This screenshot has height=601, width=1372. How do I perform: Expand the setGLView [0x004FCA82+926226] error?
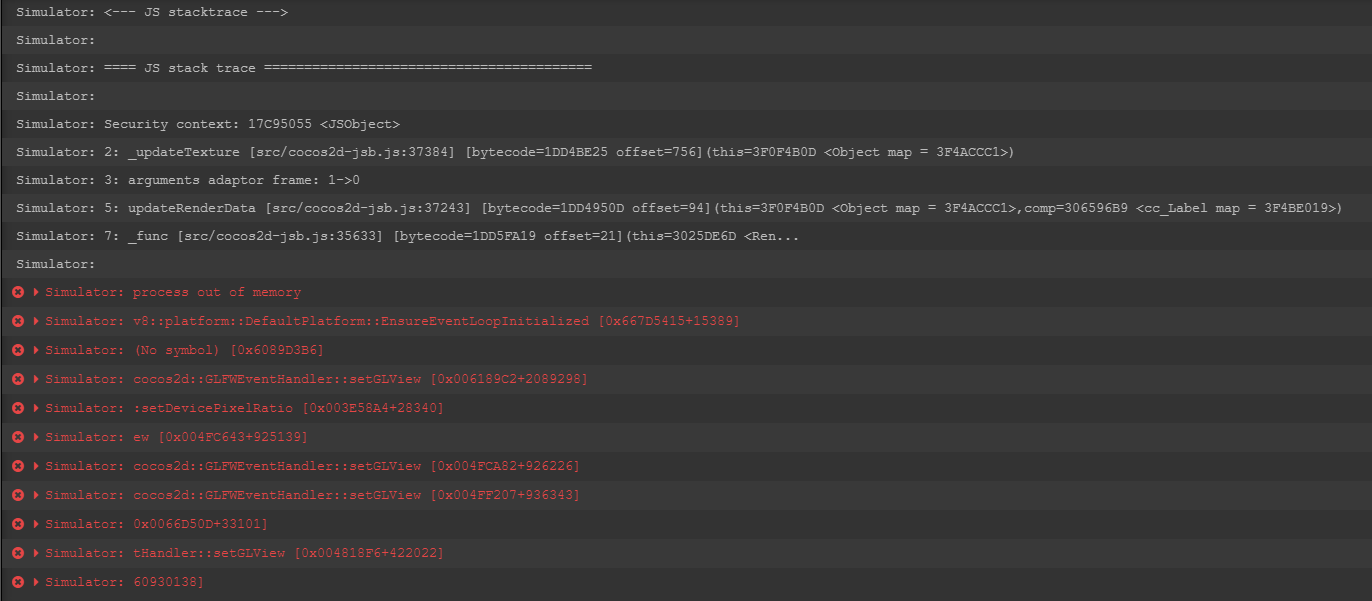(37, 466)
